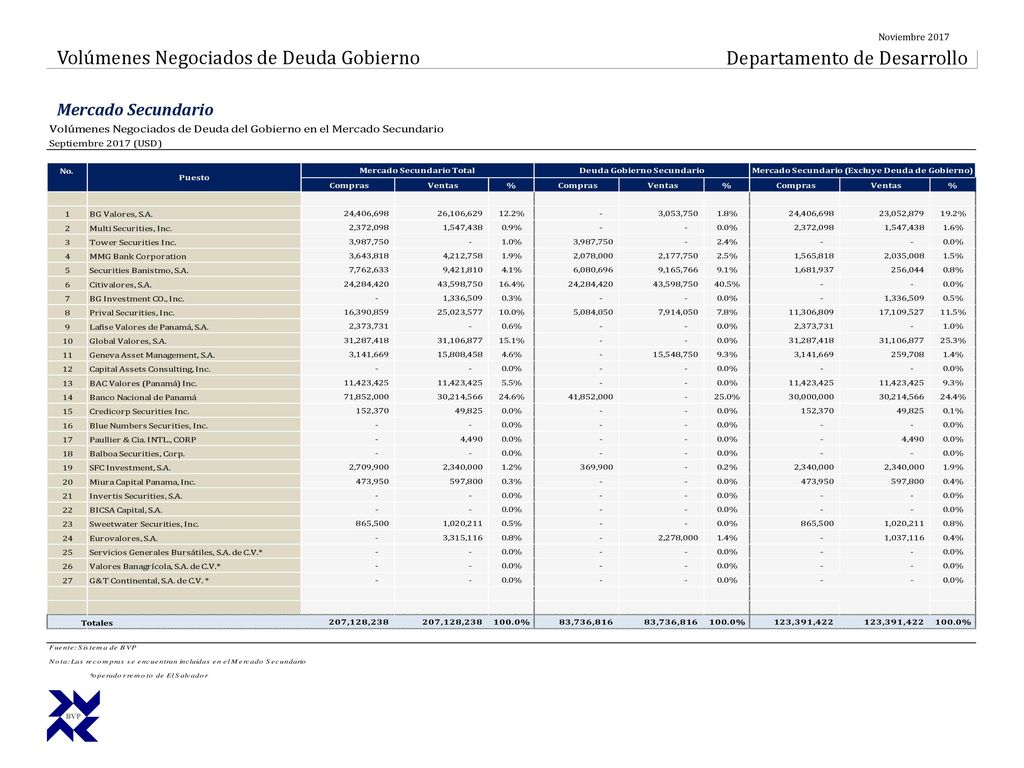Screen dimensions: 1024x768
Task: Select 'BG Investment CO., Inc.' row name
Action: coord(136,299)
